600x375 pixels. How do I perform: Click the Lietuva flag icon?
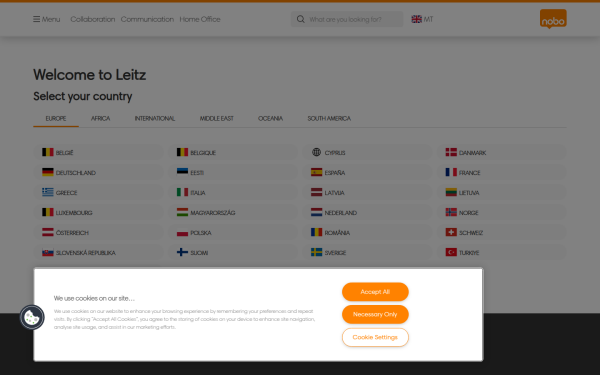(x=451, y=192)
